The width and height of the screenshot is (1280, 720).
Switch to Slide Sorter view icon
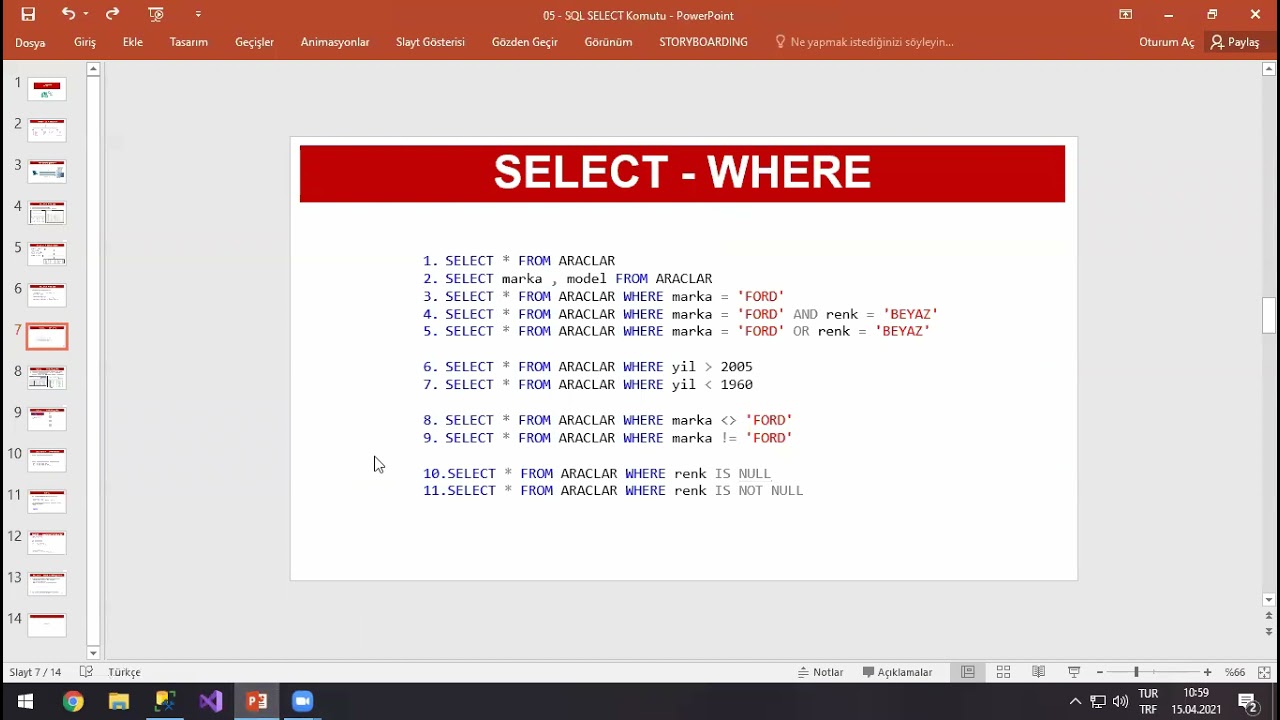pyautogui.click(x=1003, y=672)
